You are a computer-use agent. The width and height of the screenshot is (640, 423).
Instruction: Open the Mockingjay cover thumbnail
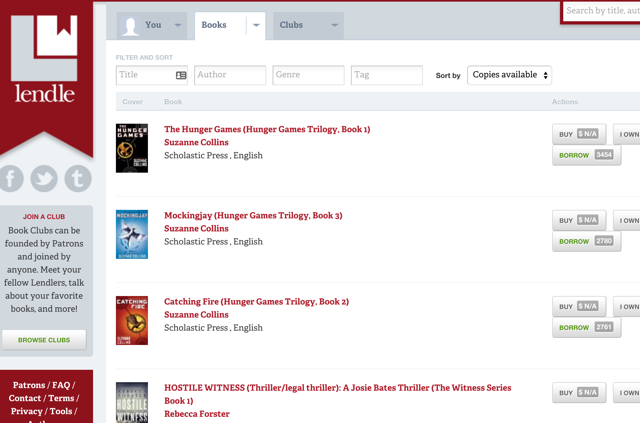[132, 234]
